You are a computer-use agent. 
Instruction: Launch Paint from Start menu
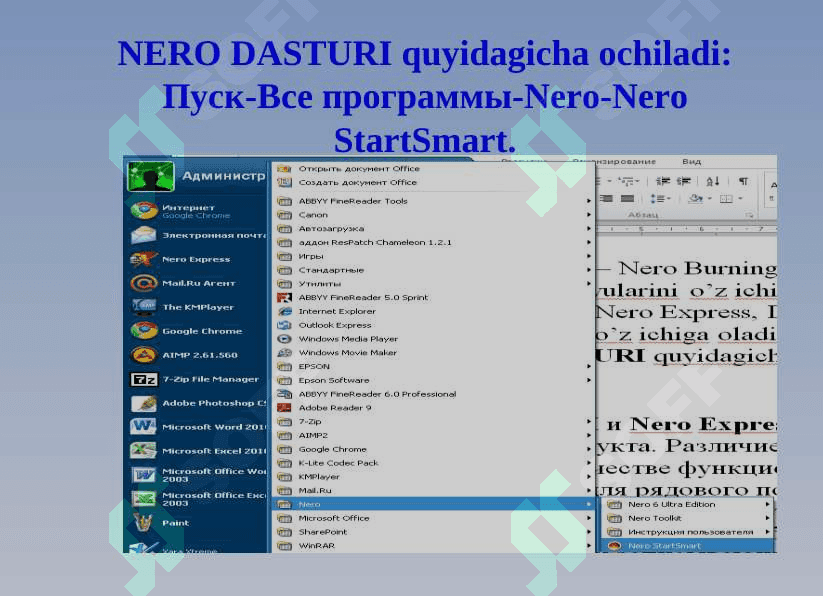coord(197,523)
